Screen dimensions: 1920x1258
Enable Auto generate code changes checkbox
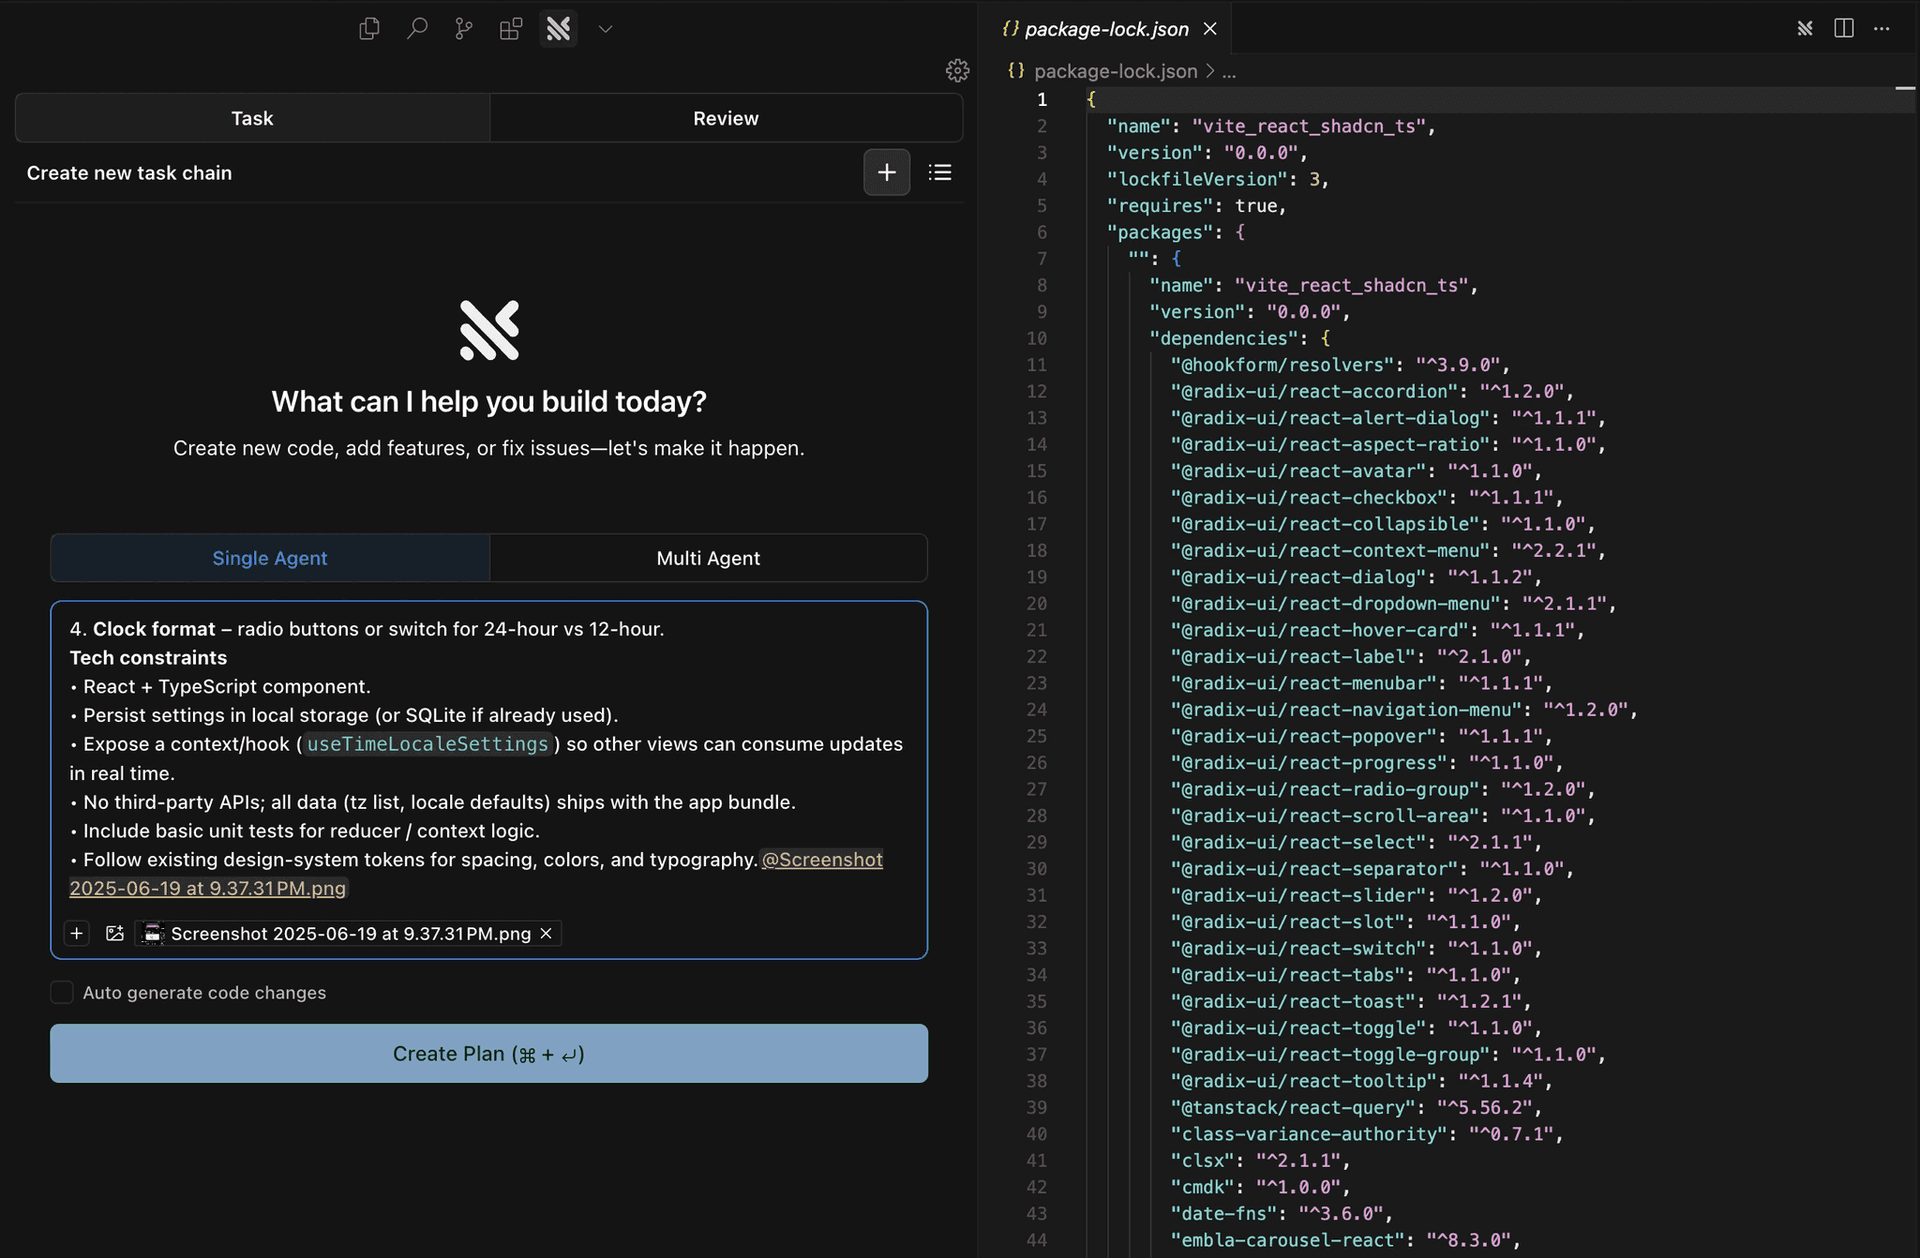pyautogui.click(x=62, y=992)
